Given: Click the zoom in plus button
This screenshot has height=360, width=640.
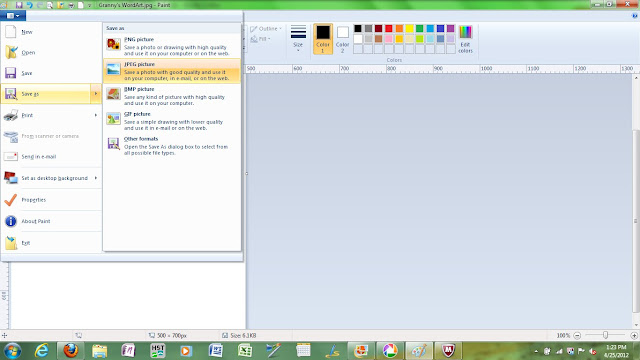Looking at the screenshot, I should click(x=634, y=336).
